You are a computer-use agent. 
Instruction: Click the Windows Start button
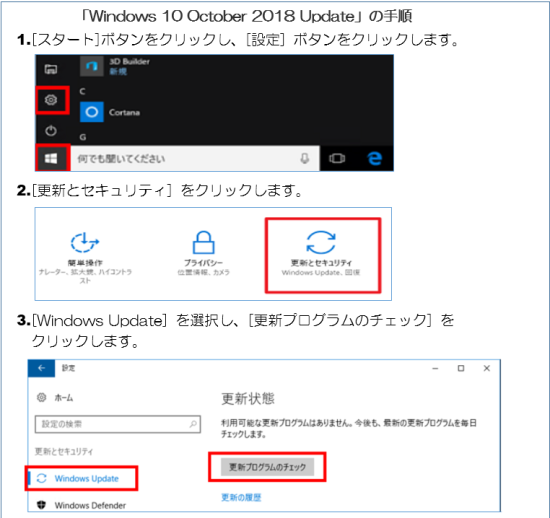51,159
